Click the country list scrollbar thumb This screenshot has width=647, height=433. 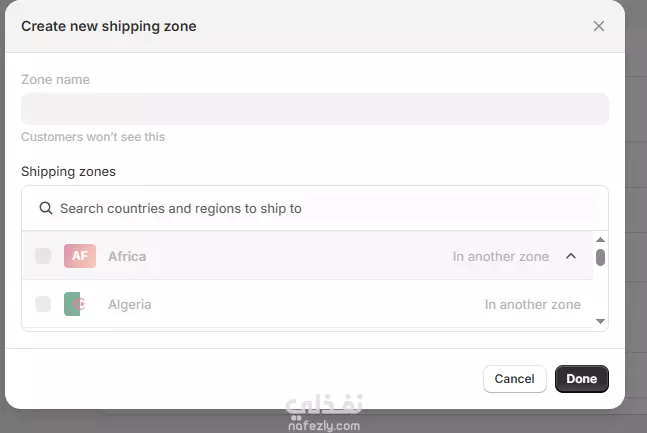pos(600,257)
